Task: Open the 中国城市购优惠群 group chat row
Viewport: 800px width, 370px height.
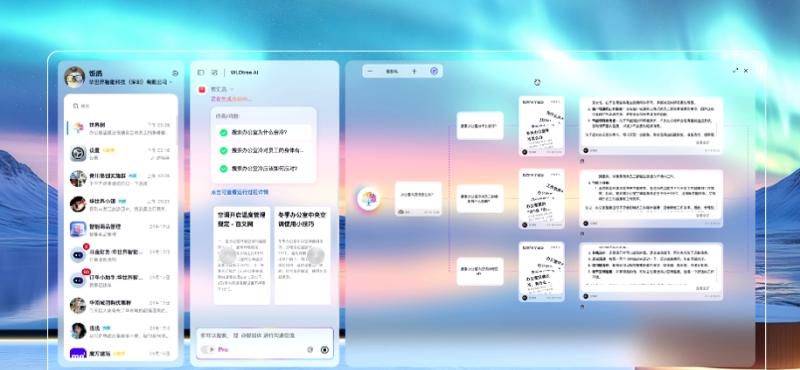Action: 121,306
